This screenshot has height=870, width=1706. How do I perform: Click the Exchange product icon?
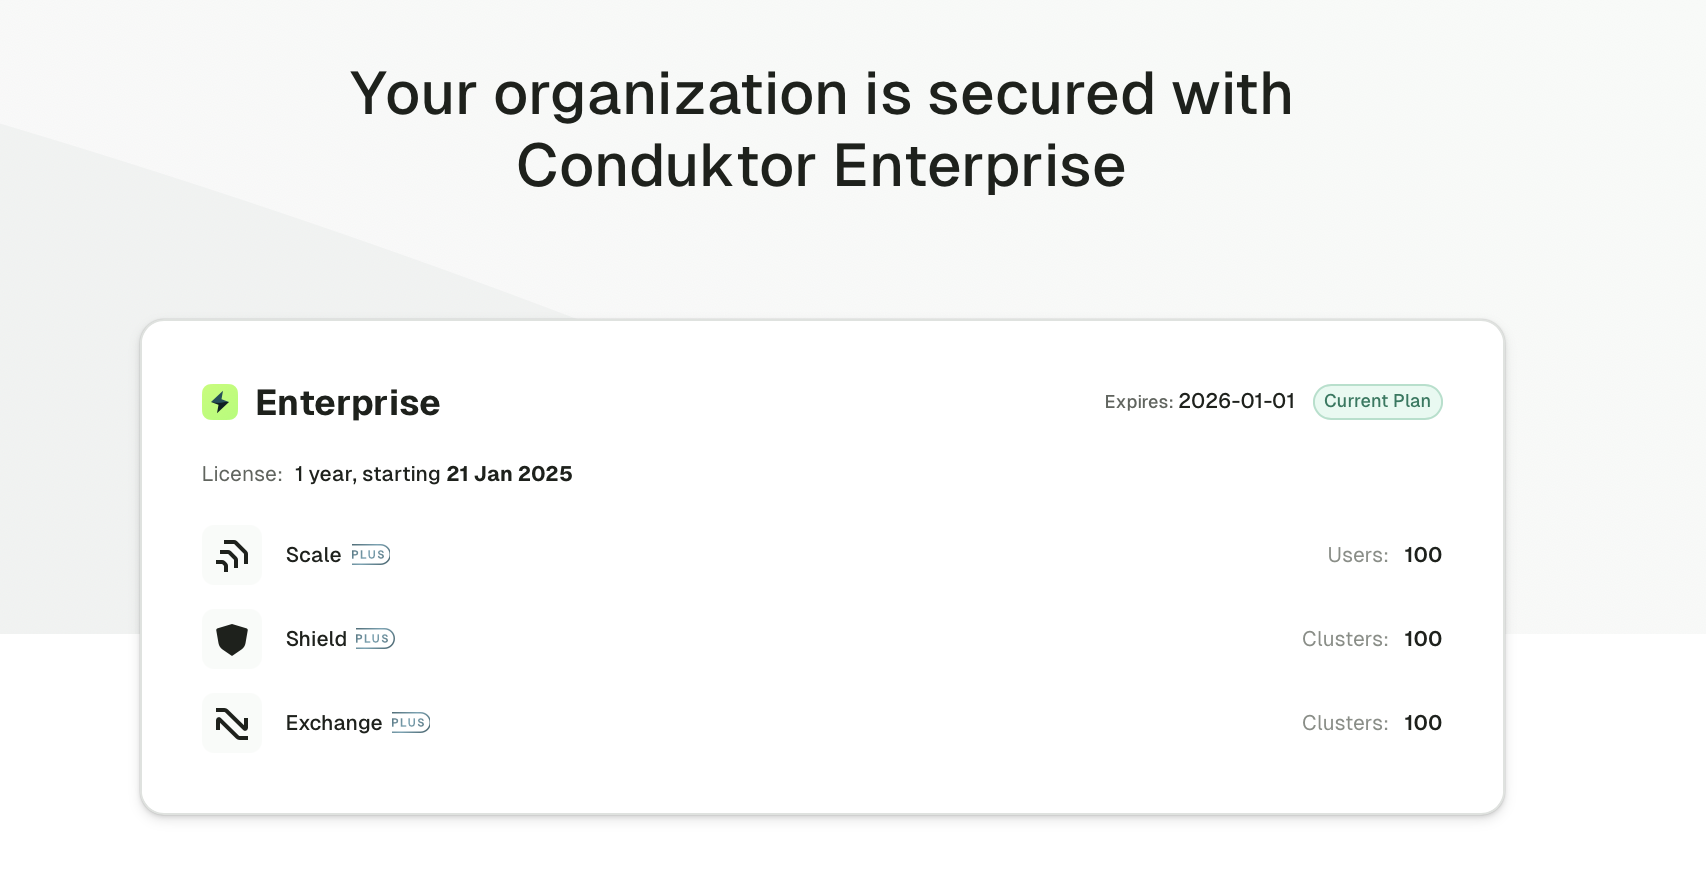pos(232,723)
